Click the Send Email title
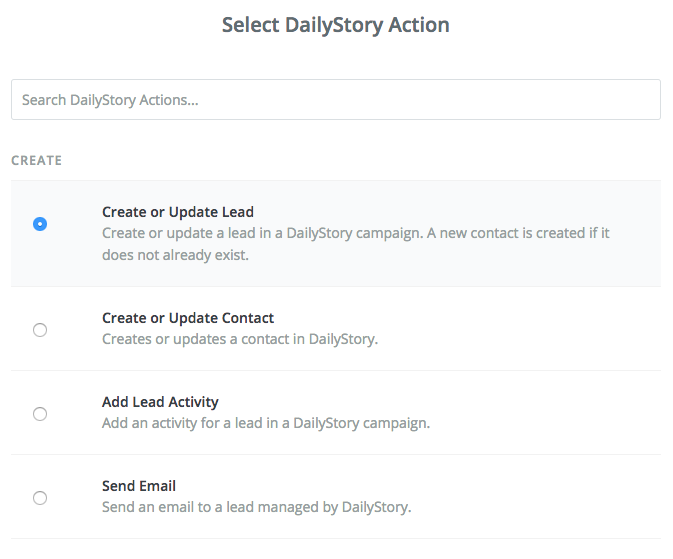 (139, 486)
